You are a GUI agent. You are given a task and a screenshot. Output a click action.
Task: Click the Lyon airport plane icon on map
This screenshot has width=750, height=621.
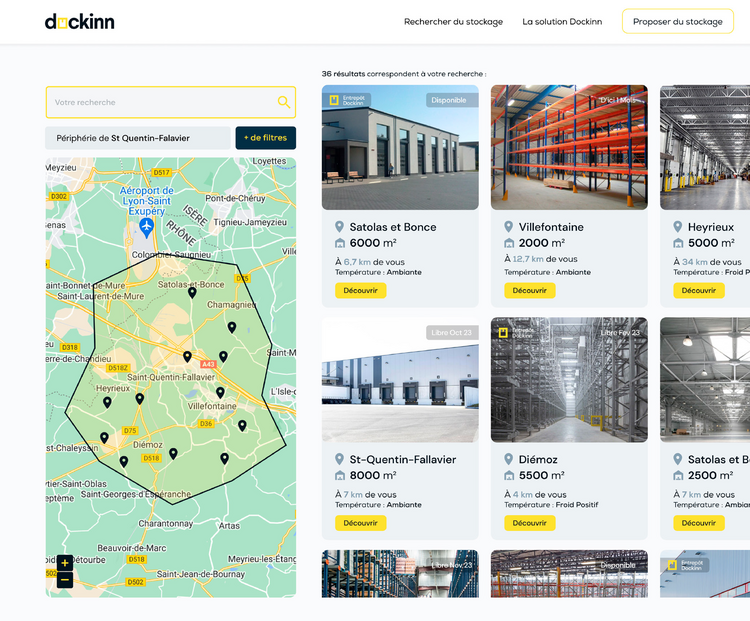click(x=146, y=227)
